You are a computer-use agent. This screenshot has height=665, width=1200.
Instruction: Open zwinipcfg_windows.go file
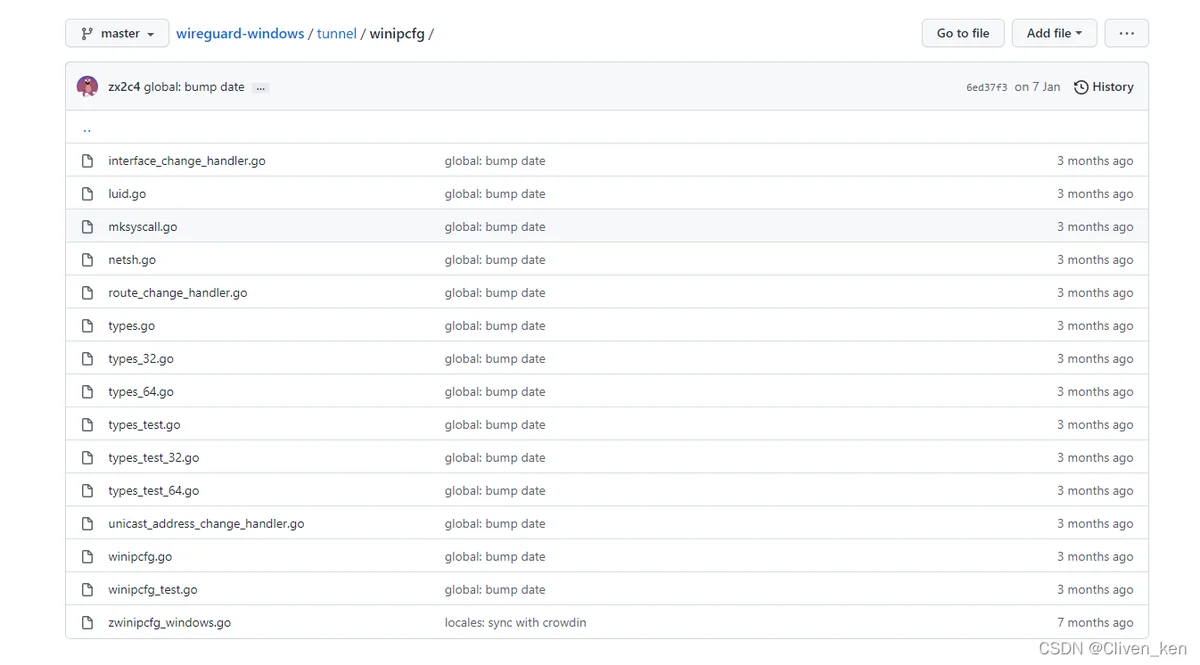click(x=170, y=623)
